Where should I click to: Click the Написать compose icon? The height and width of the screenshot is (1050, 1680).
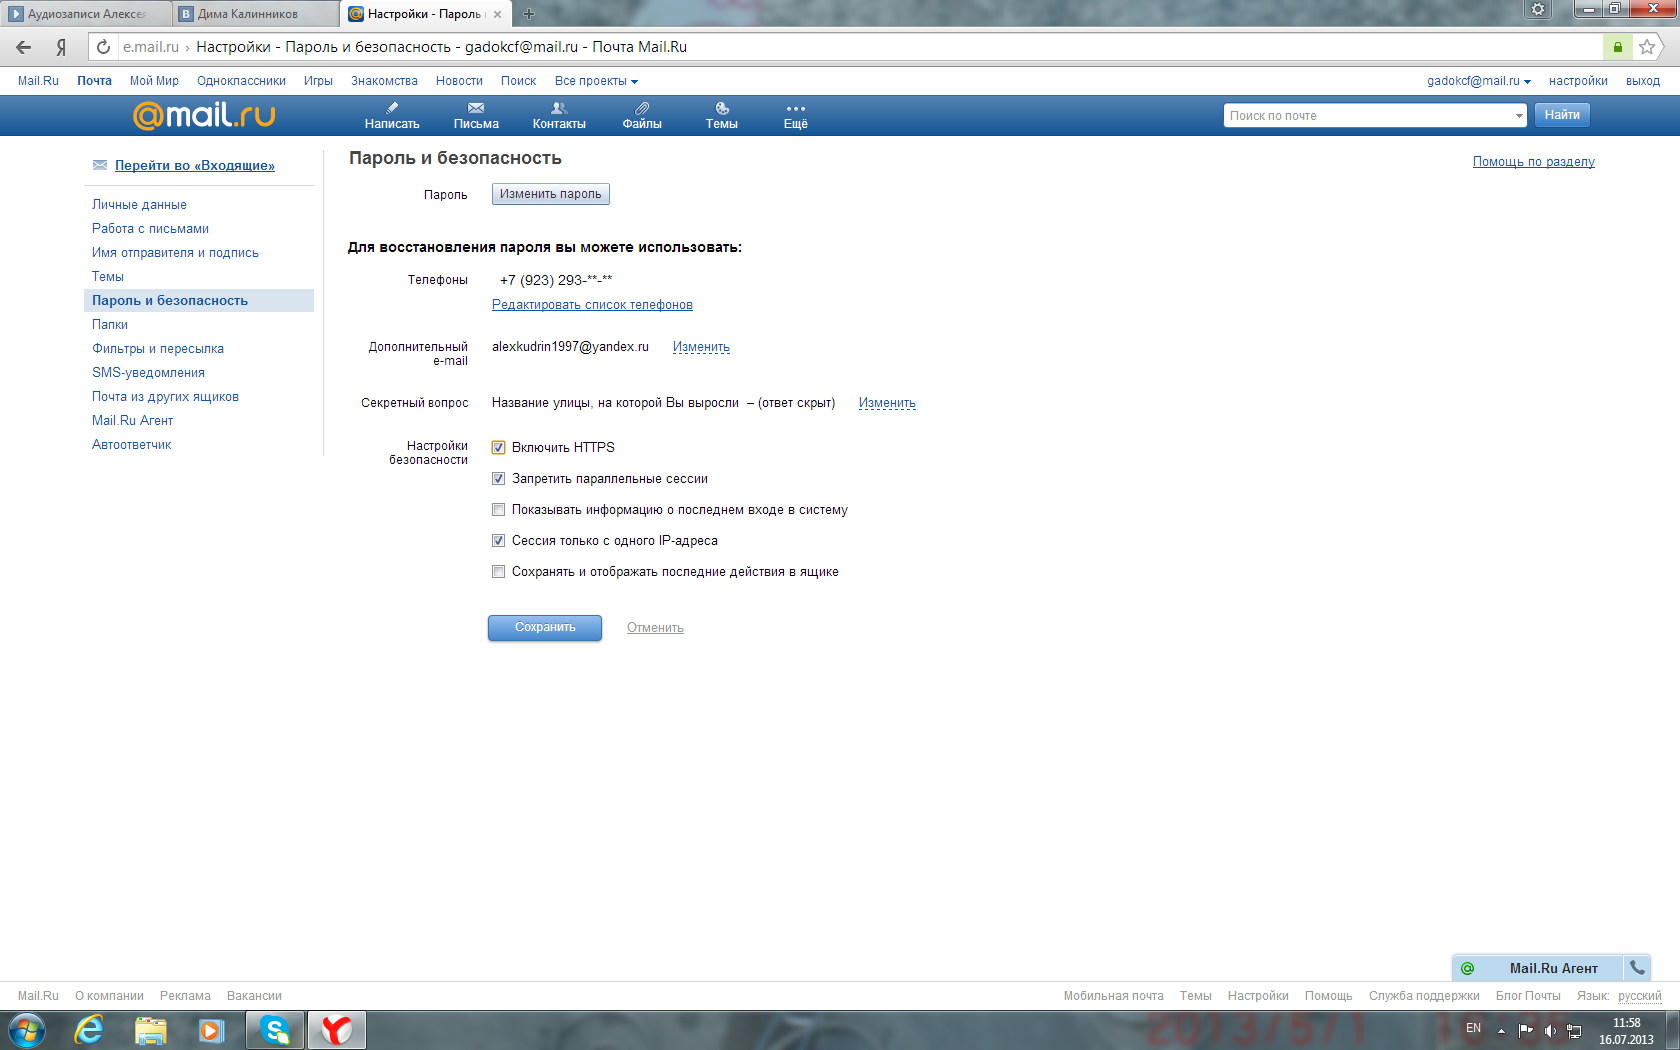[x=392, y=108]
